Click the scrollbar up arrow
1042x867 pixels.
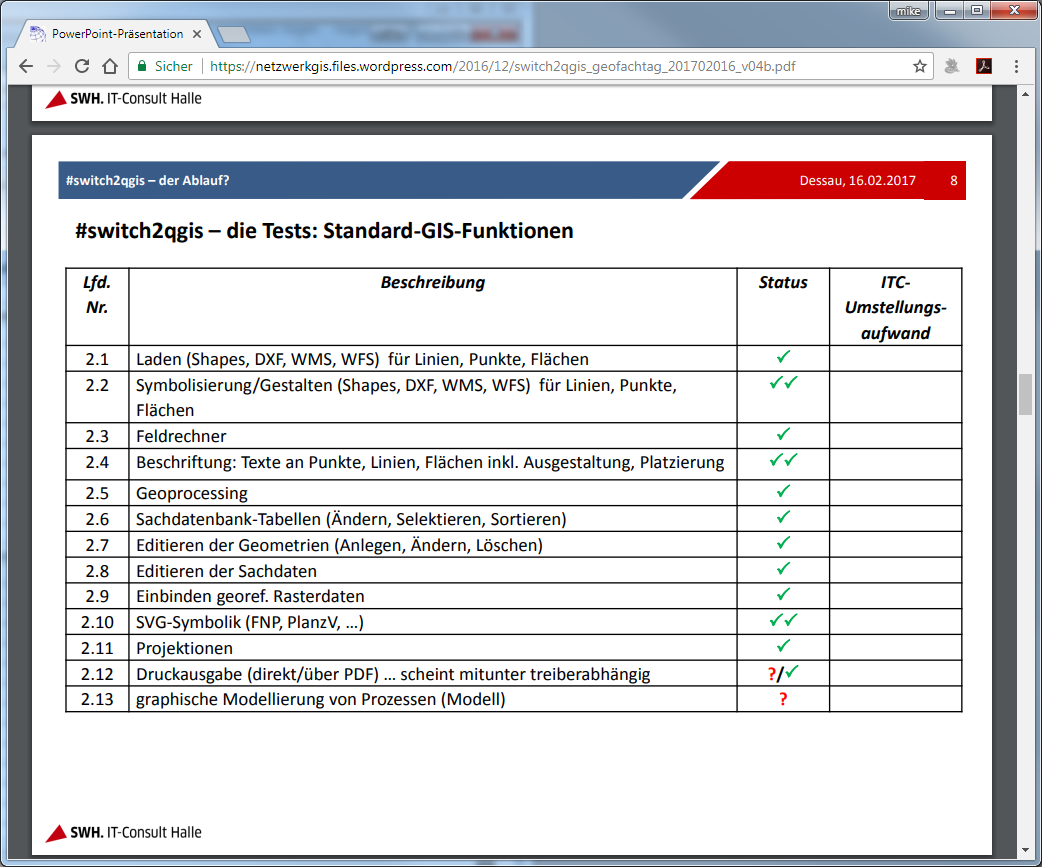[1025, 93]
